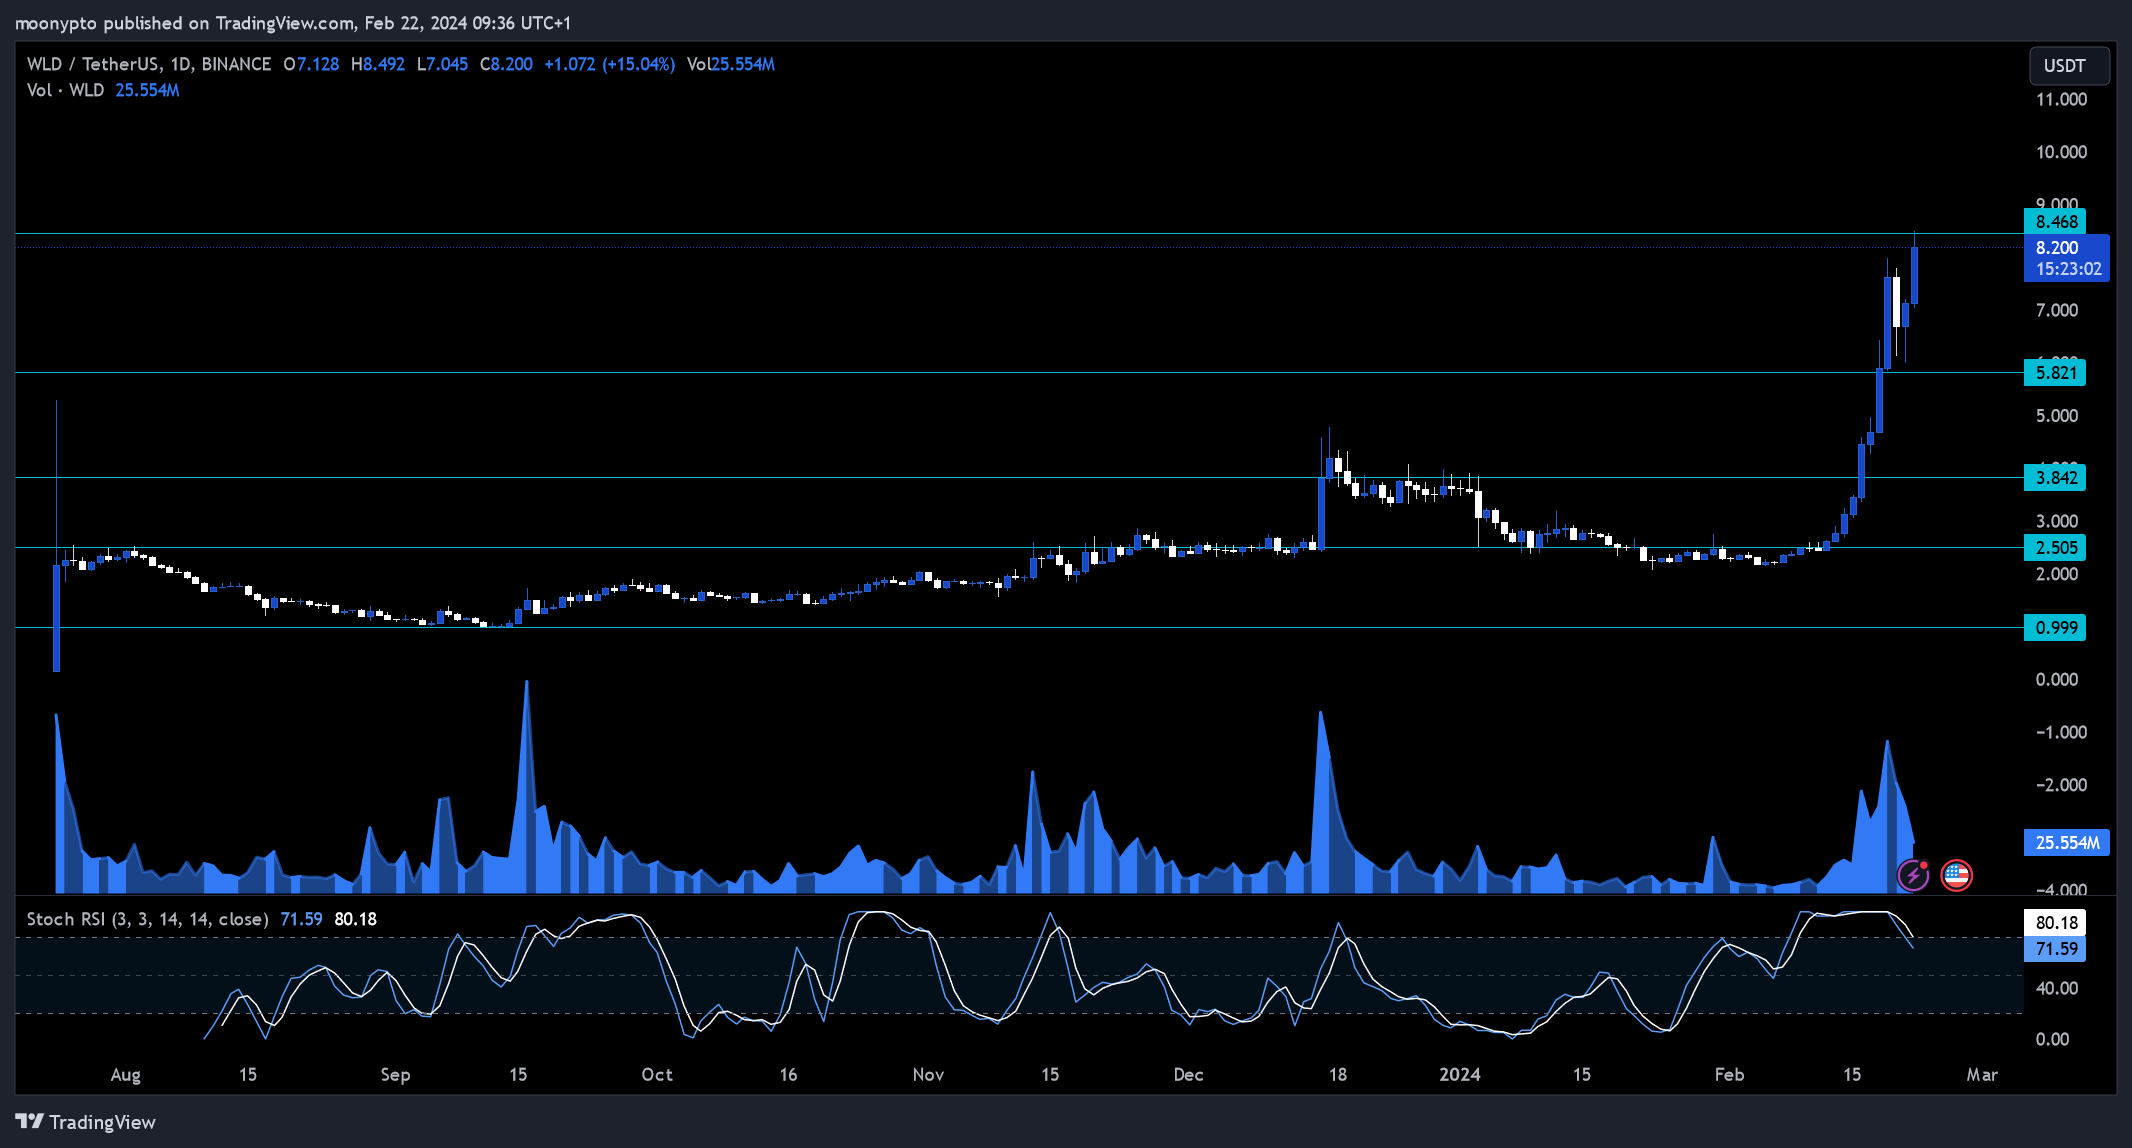
Task: Click the 5.000 price scale value
Action: pos(2057,415)
